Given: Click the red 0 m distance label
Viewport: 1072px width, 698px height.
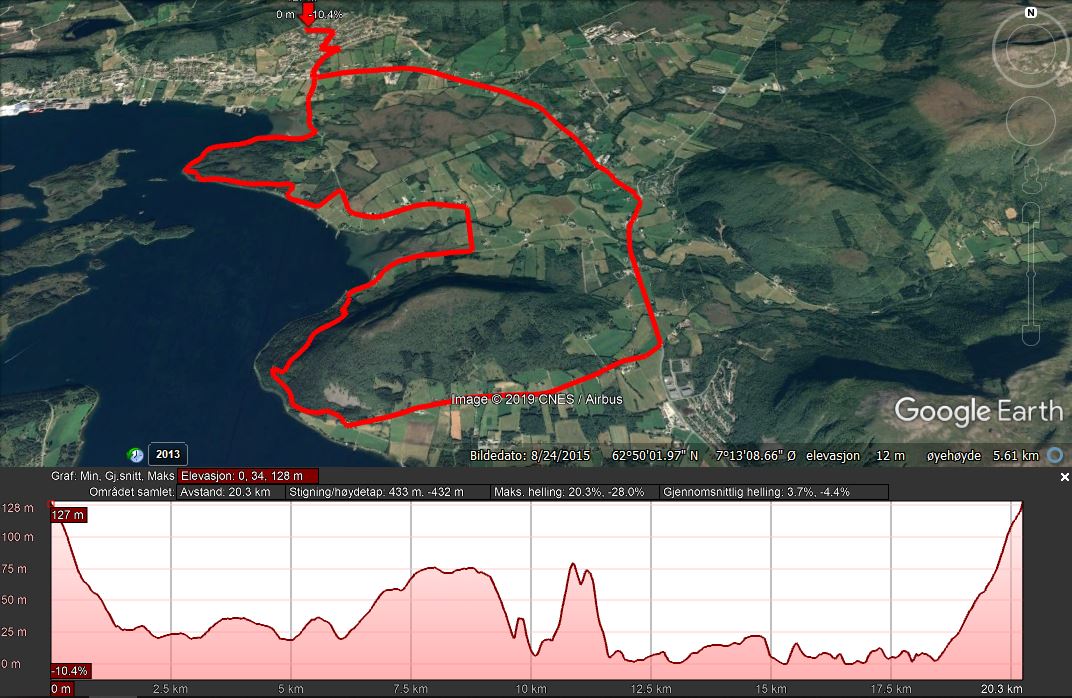Looking at the screenshot, I should pyautogui.click(x=62, y=689).
